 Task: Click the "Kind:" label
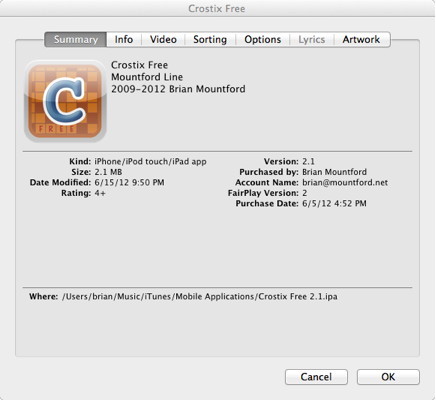pos(80,162)
